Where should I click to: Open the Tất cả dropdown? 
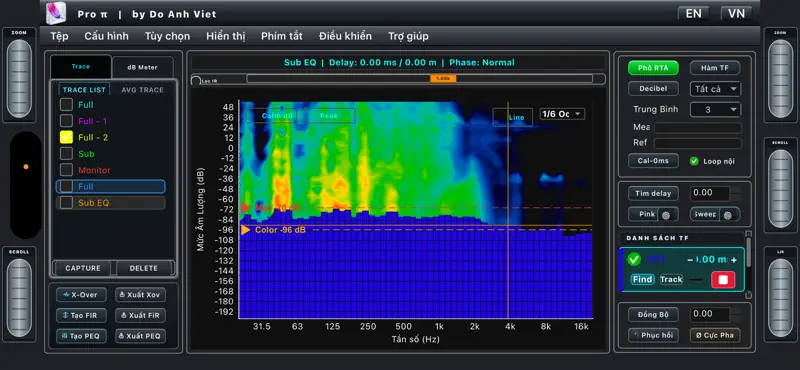point(715,89)
